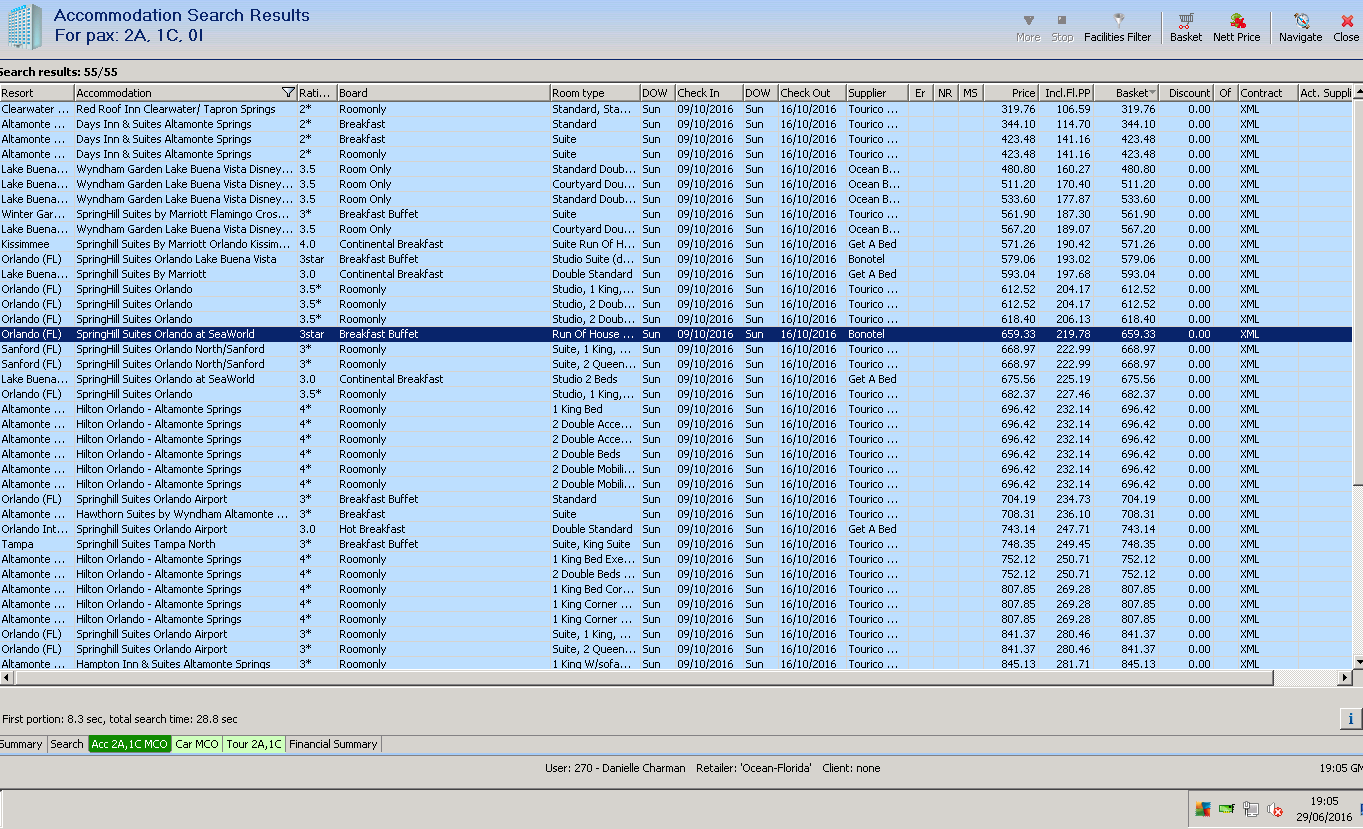Select SpringHill Suites by Marriott Flamingo Crossings row
The width and height of the screenshot is (1363, 829).
point(676,214)
